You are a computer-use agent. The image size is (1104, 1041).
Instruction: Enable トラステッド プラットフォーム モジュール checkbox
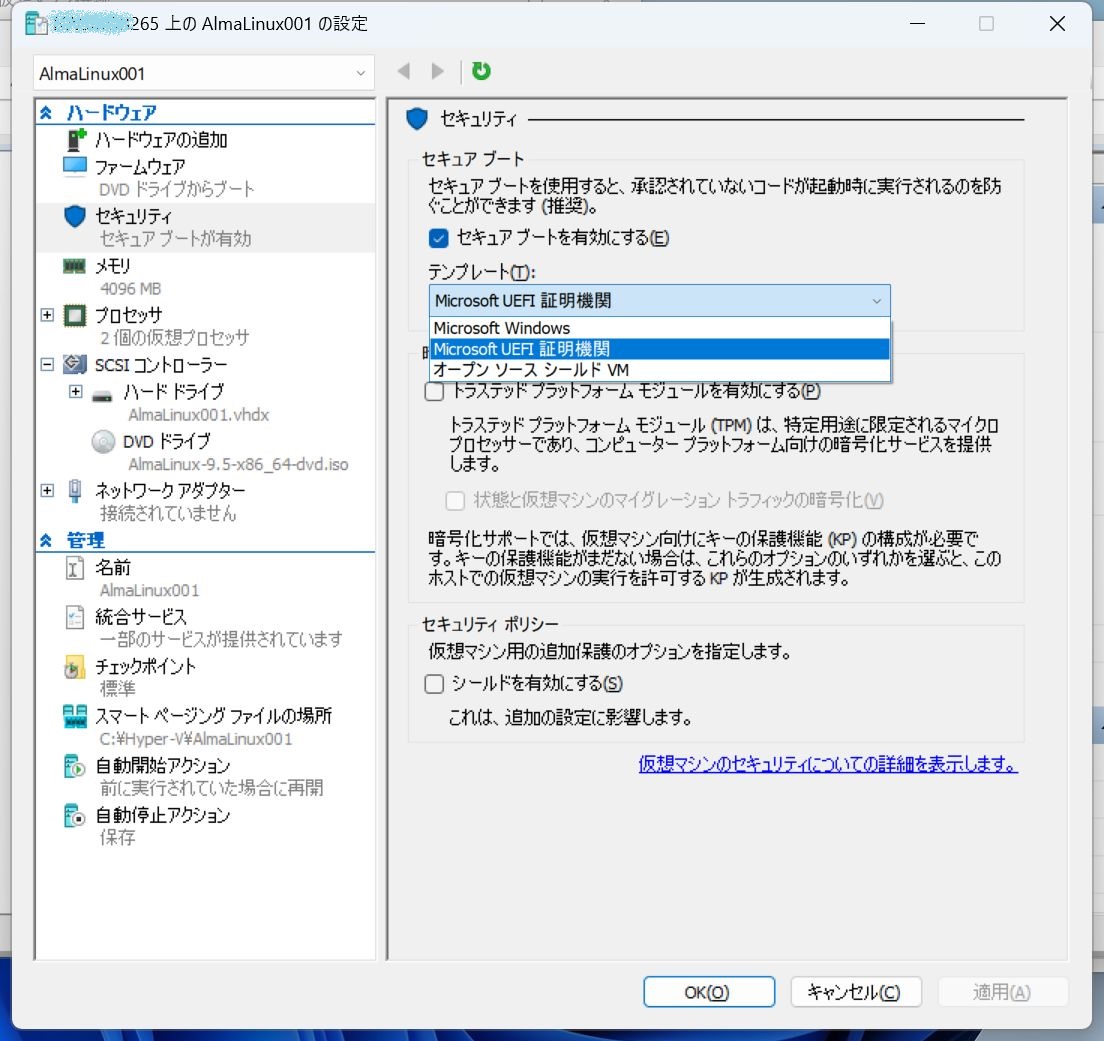pyautogui.click(x=434, y=392)
